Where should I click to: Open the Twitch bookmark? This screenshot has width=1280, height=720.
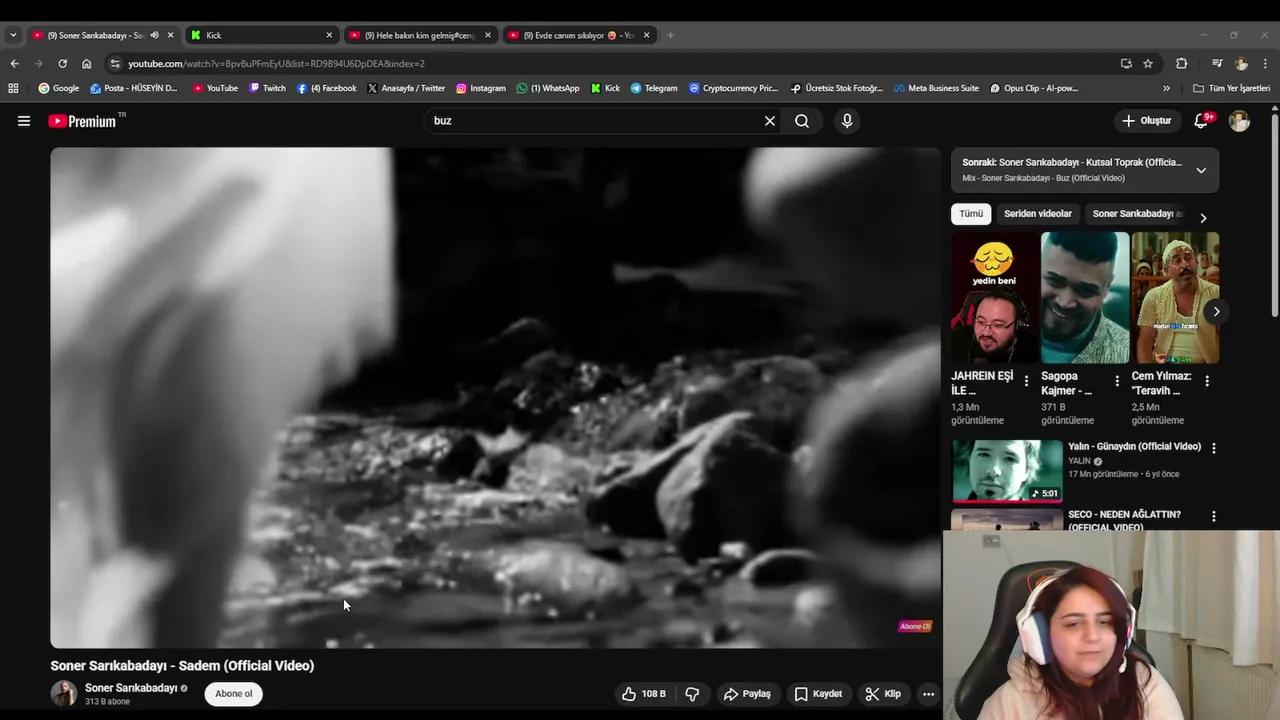(267, 88)
